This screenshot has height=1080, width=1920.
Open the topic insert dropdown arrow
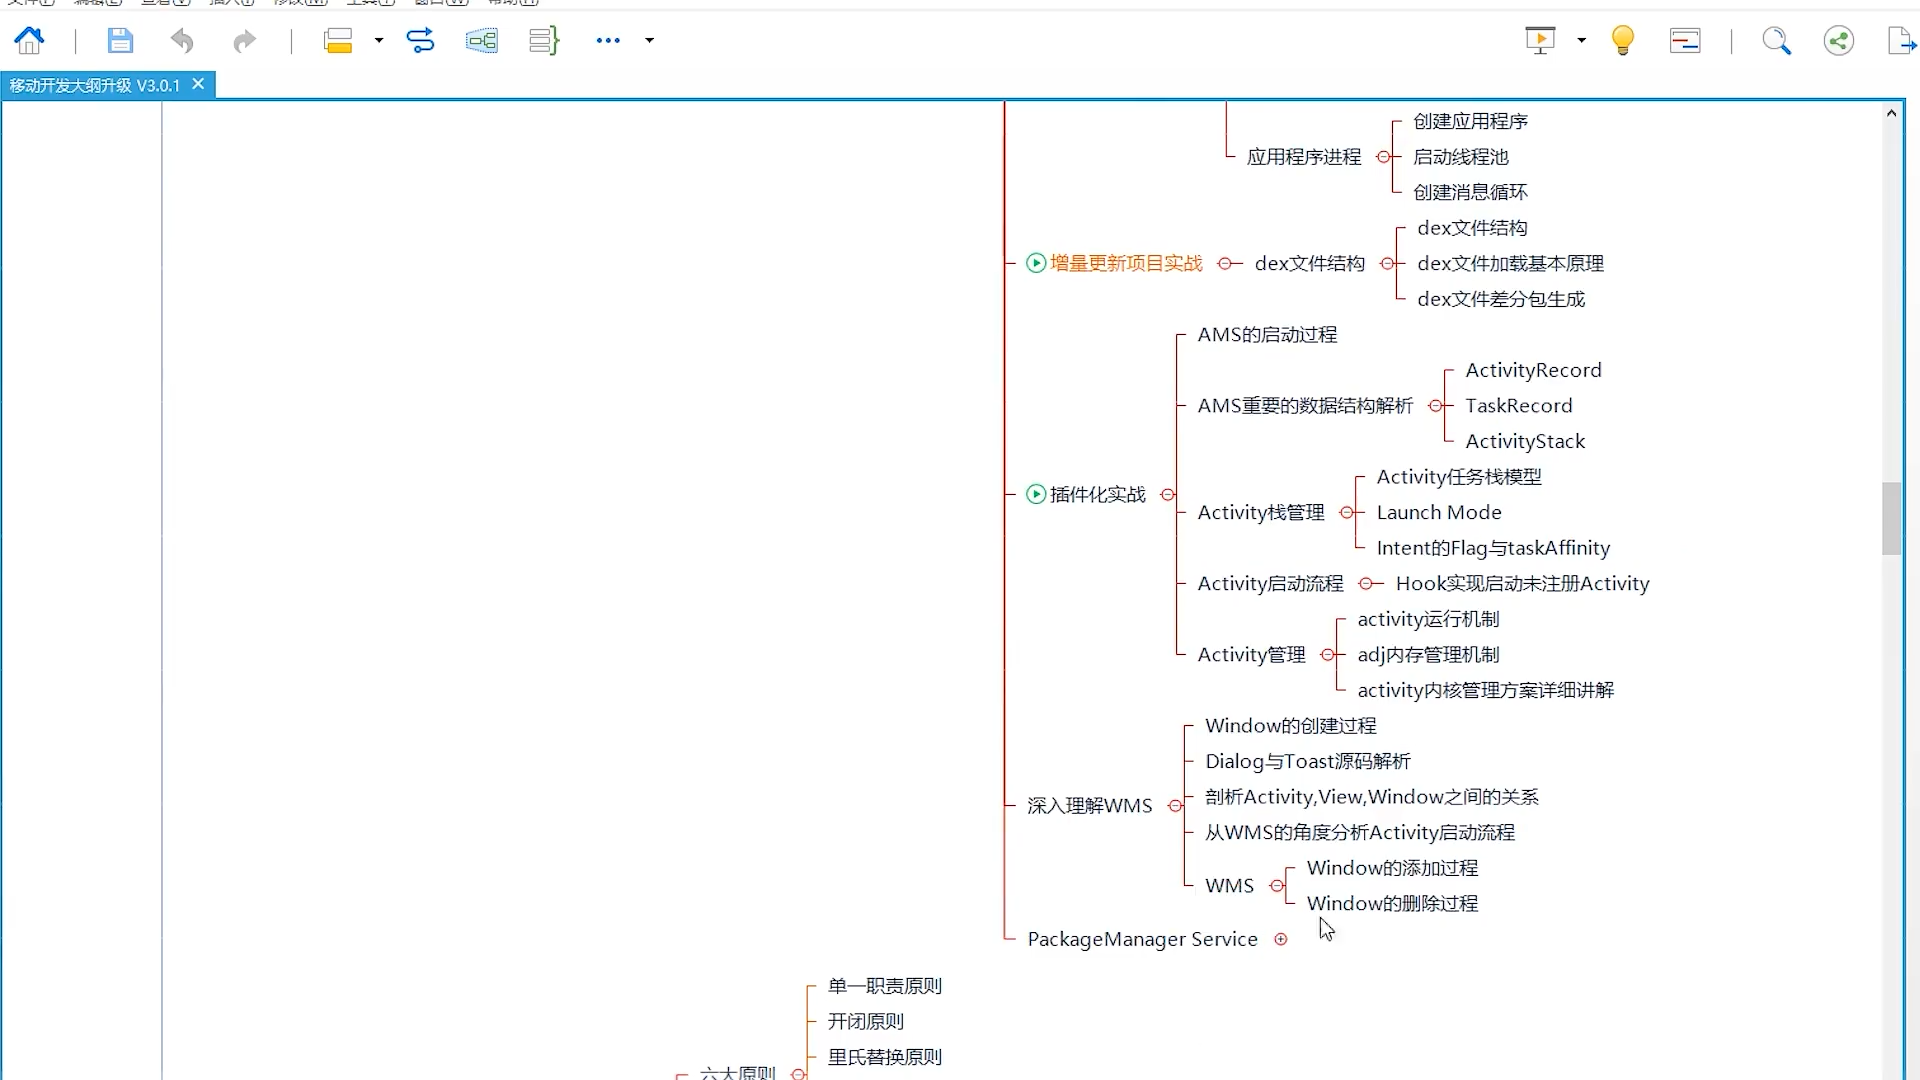tap(379, 41)
